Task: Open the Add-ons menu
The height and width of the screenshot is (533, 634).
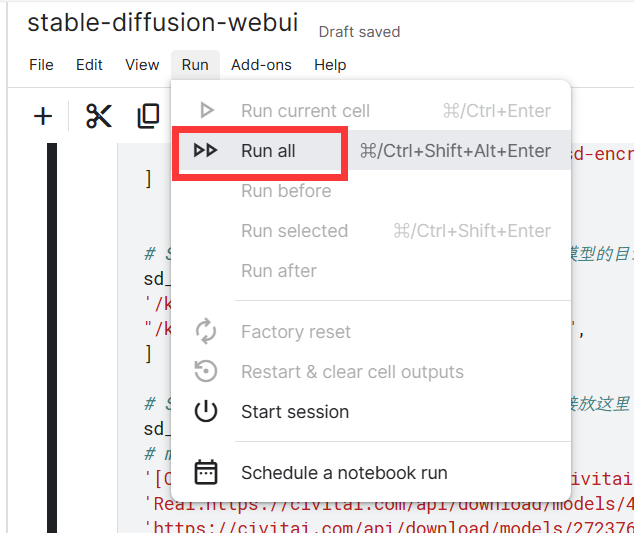Action: 261,65
